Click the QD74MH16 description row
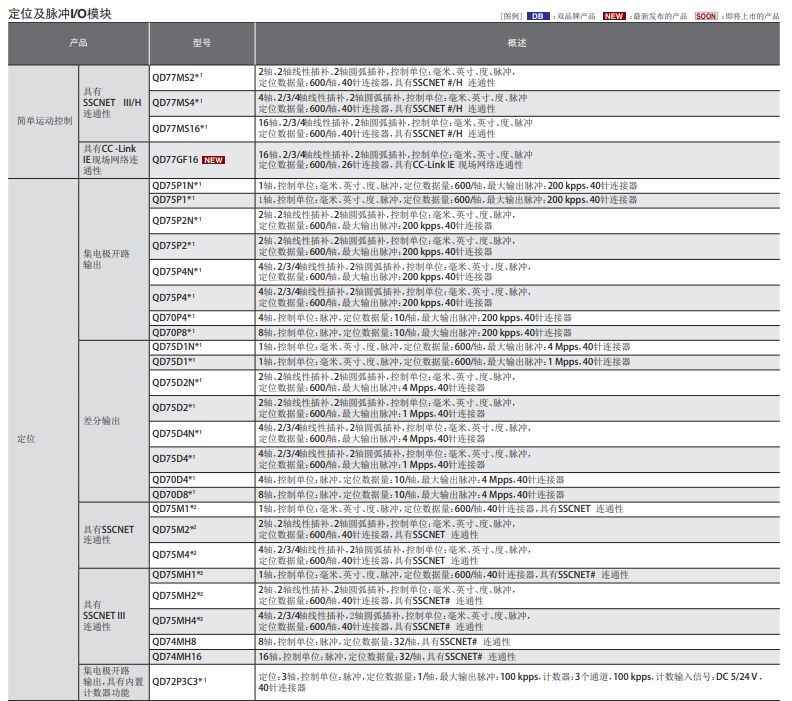 point(518,657)
